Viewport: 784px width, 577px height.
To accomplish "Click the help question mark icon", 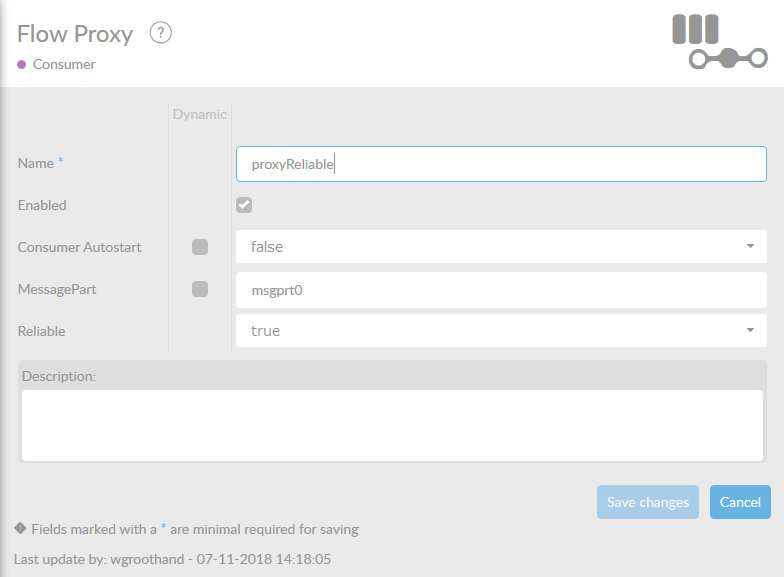I will click(x=161, y=33).
